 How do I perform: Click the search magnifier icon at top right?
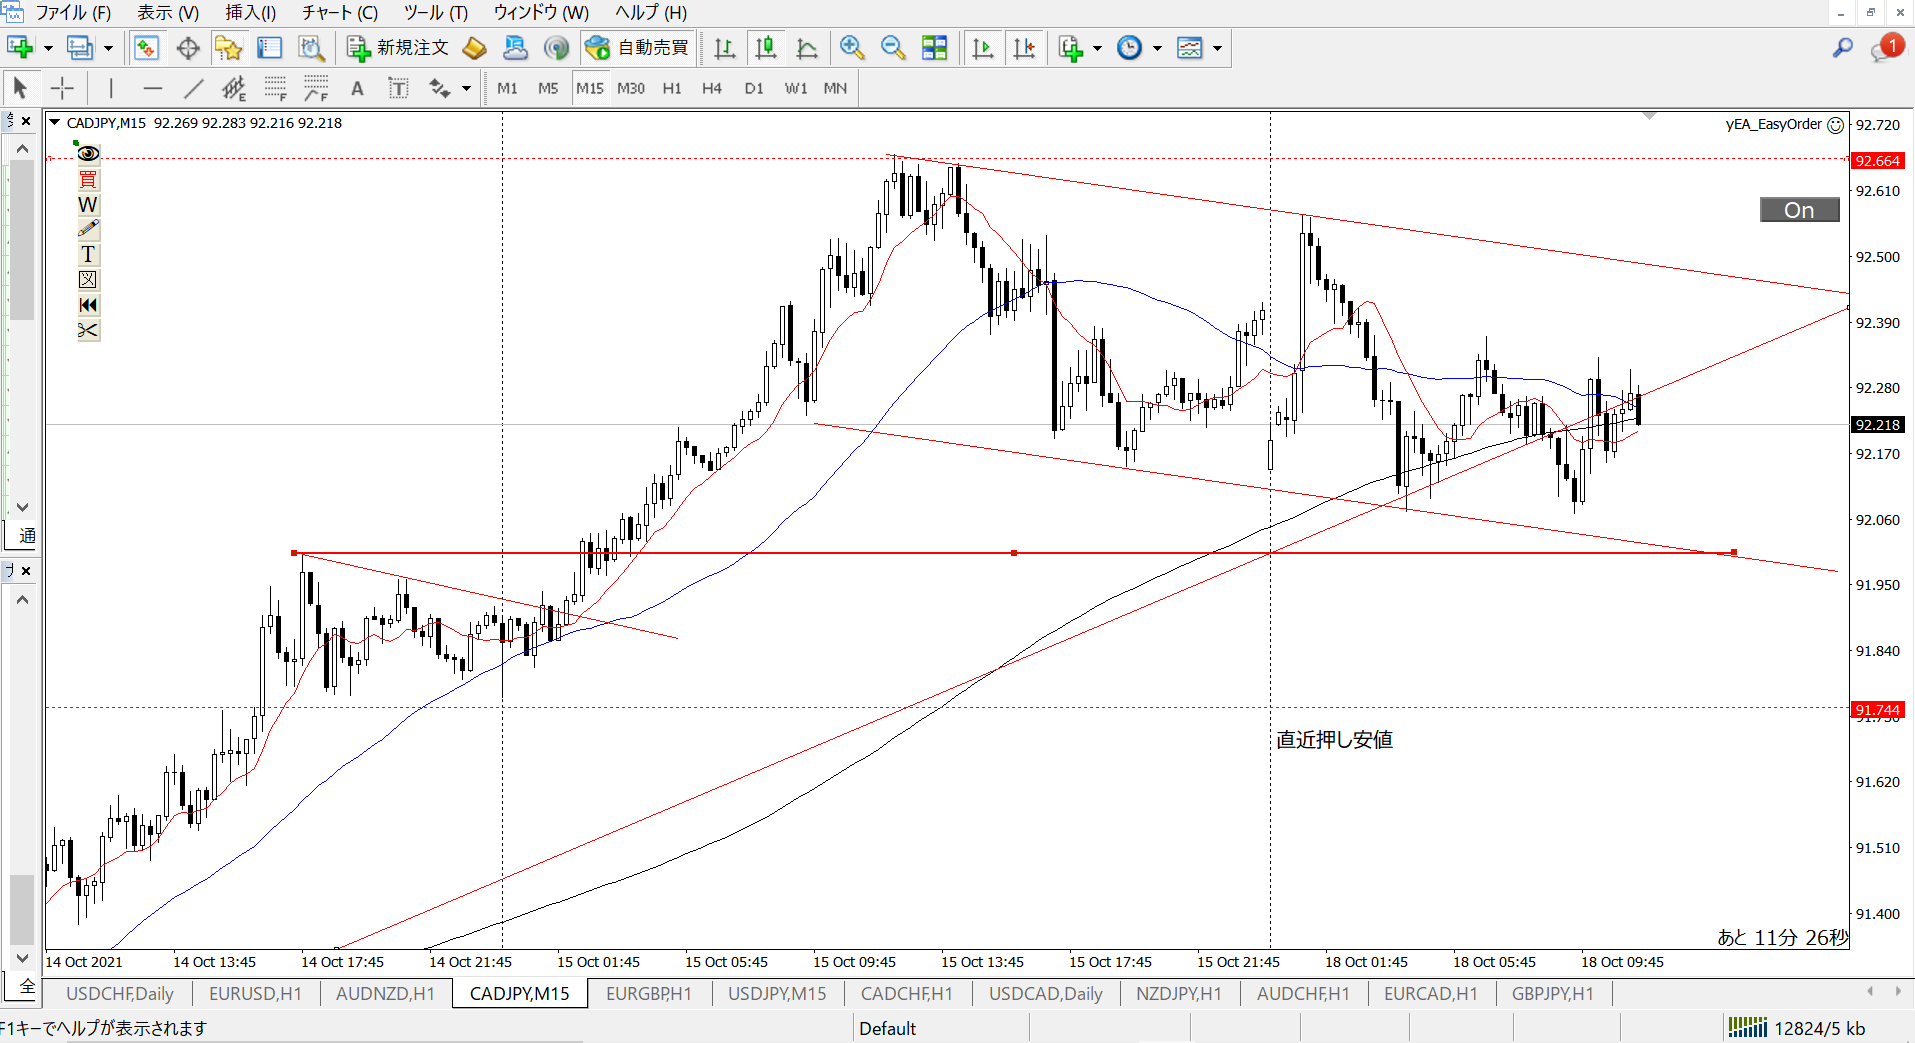pos(1842,47)
